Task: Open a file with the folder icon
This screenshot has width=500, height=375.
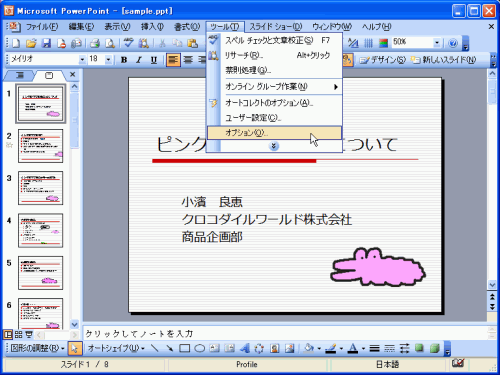Action: [x=31, y=43]
